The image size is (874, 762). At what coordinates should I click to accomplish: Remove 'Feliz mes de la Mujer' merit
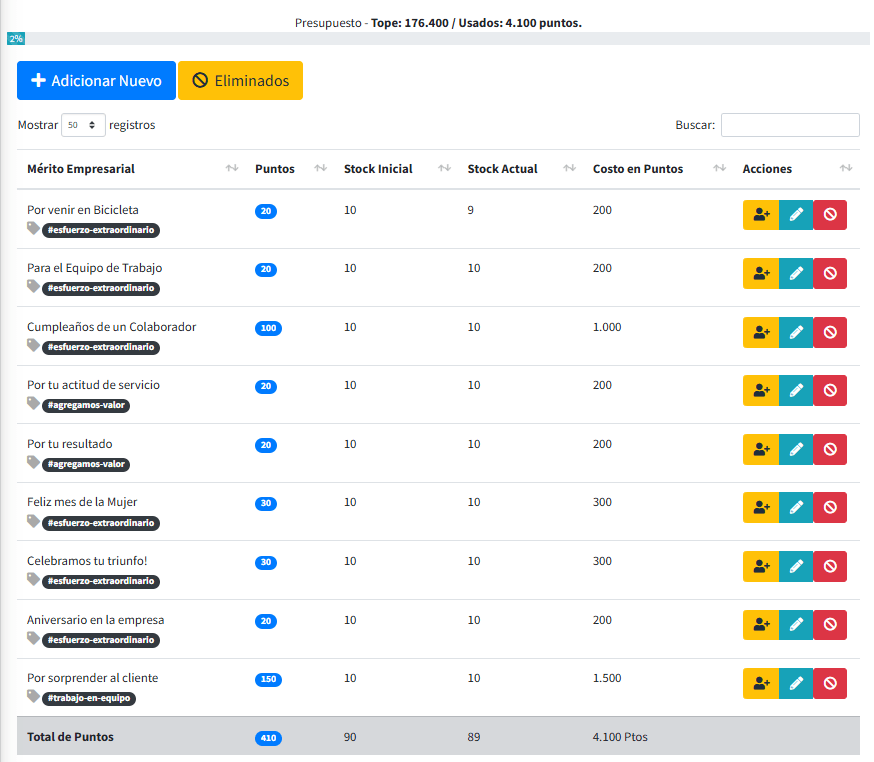point(830,508)
